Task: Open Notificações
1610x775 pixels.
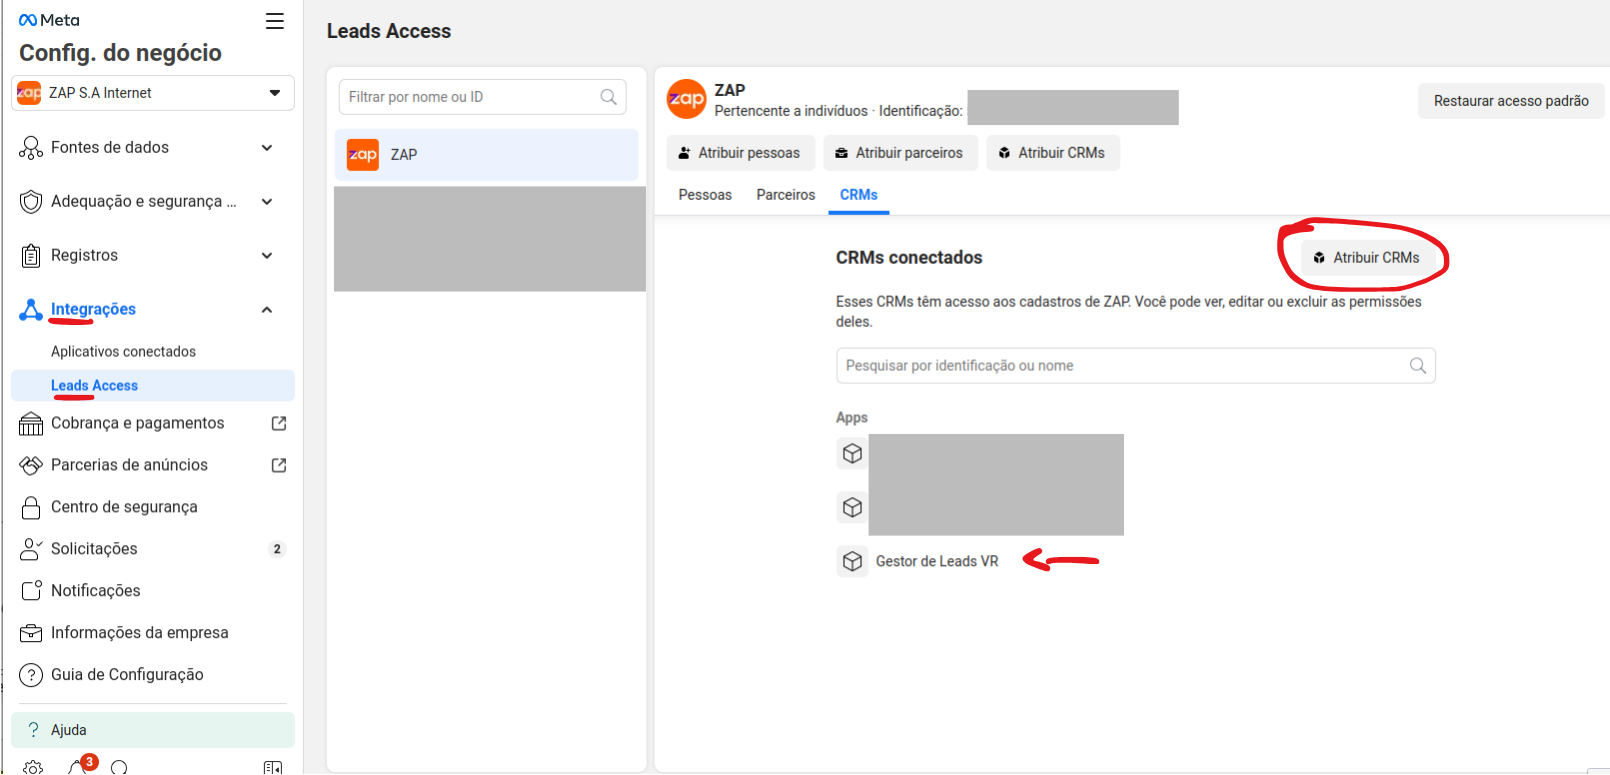Action: [96, 592]
